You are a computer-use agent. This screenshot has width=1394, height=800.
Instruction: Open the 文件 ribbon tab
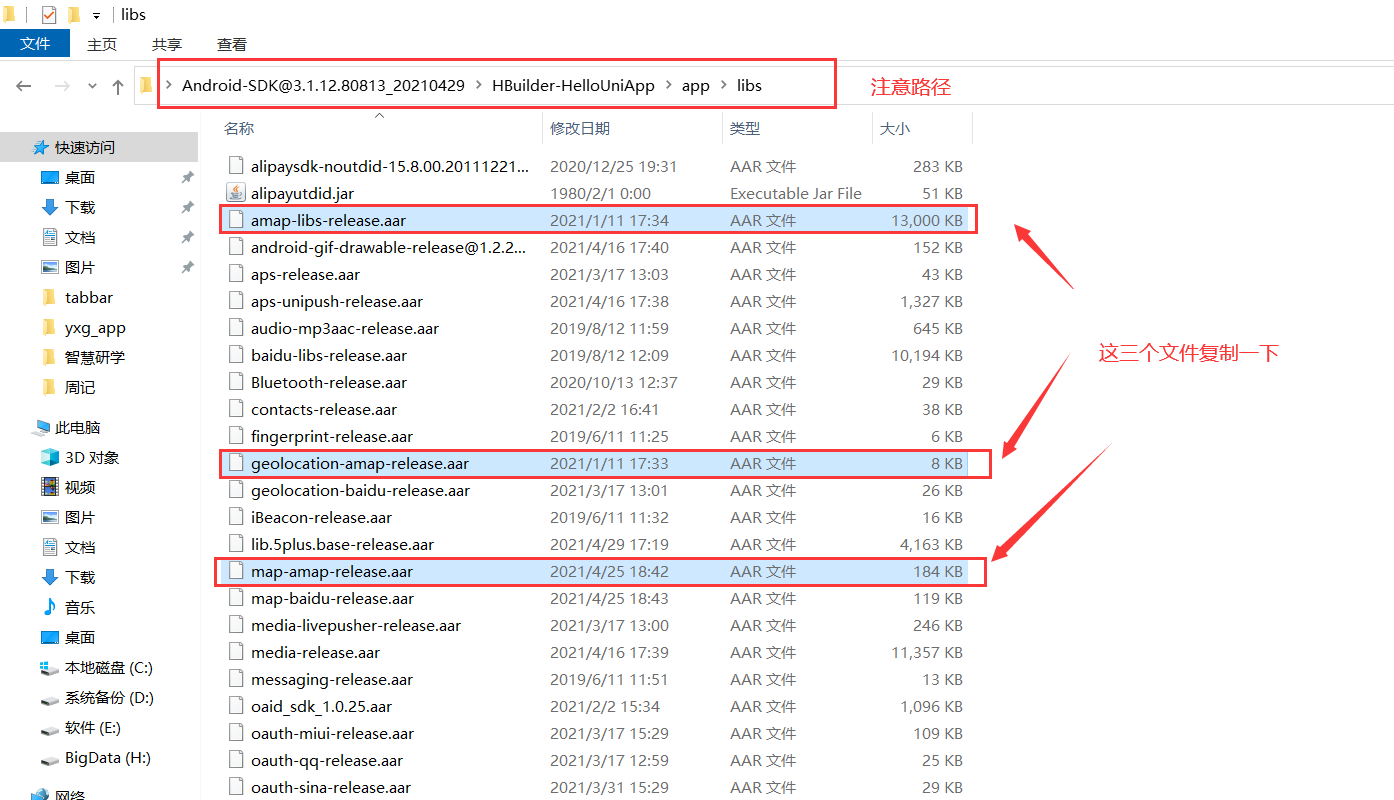click(35, 44)
